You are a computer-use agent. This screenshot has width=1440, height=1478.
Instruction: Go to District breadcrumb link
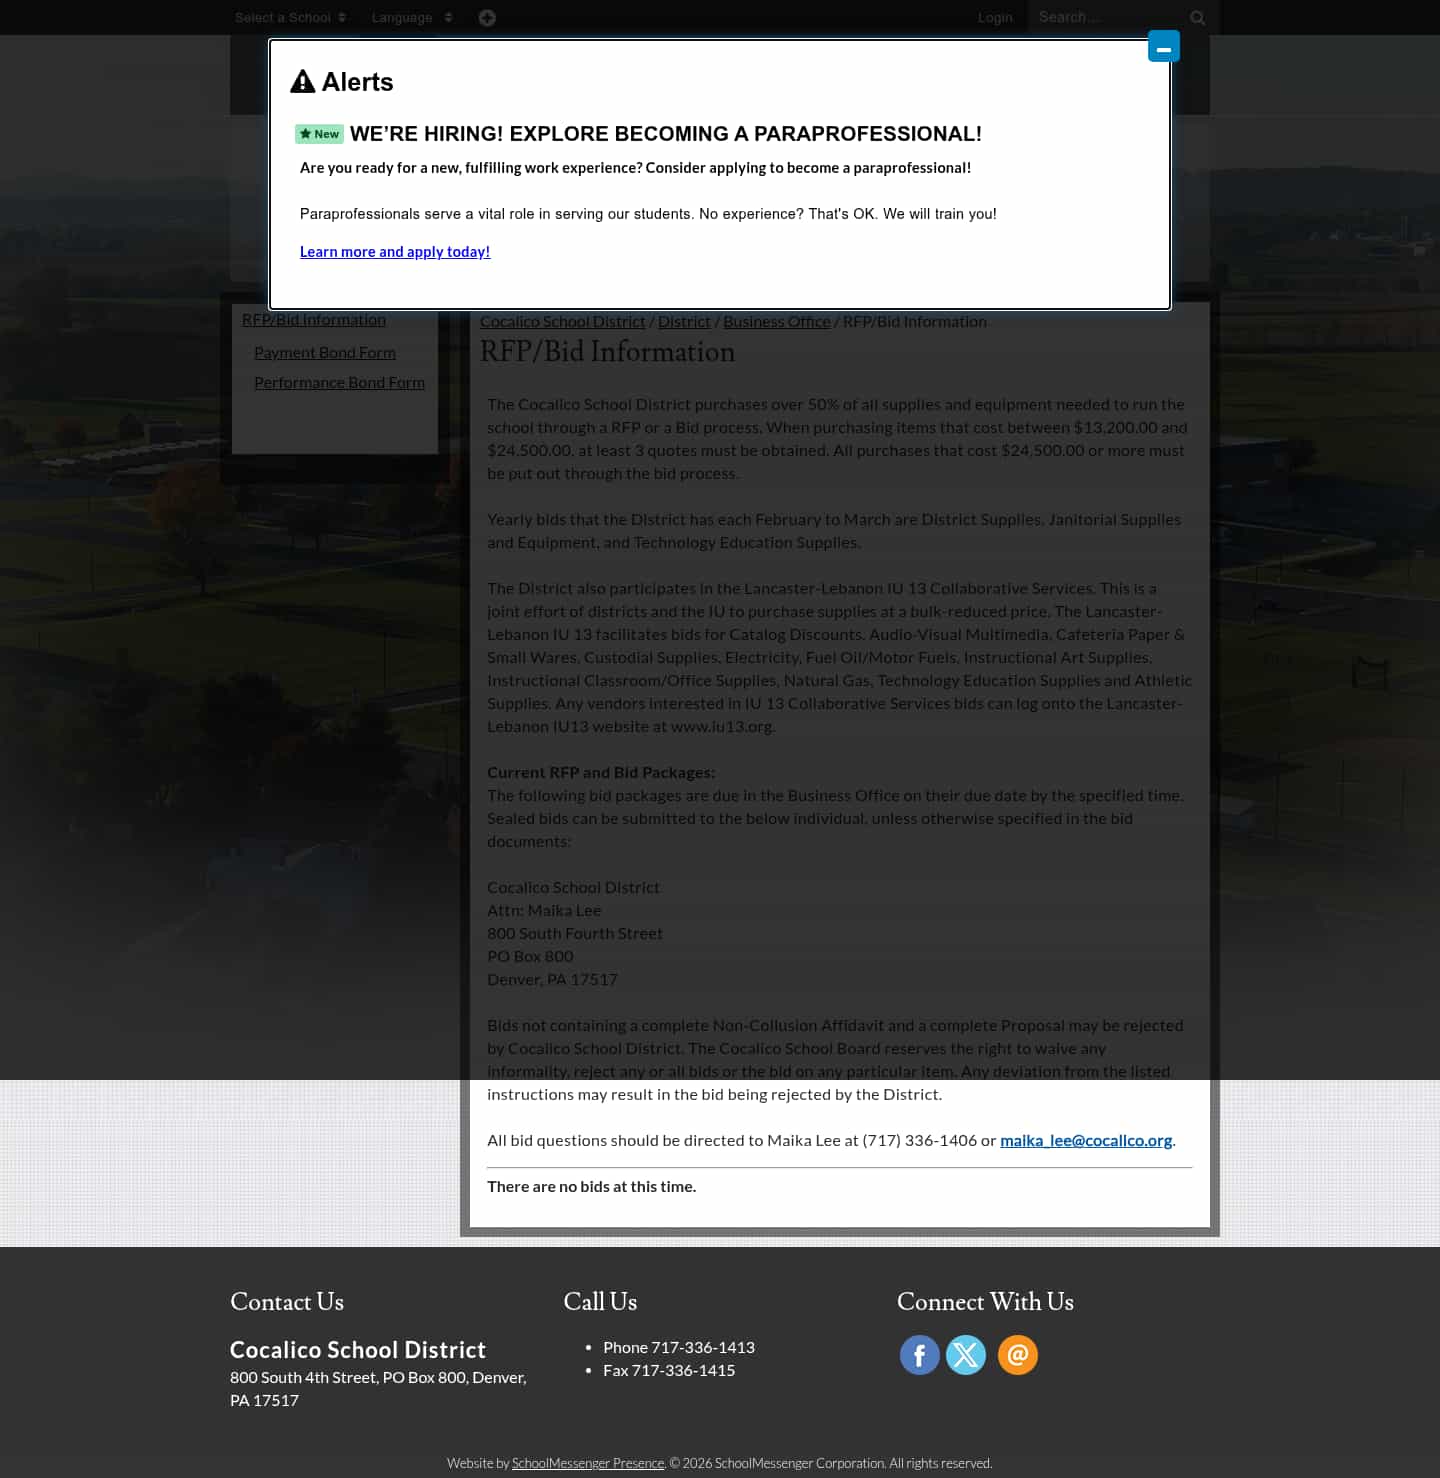(x=684, y=322)
